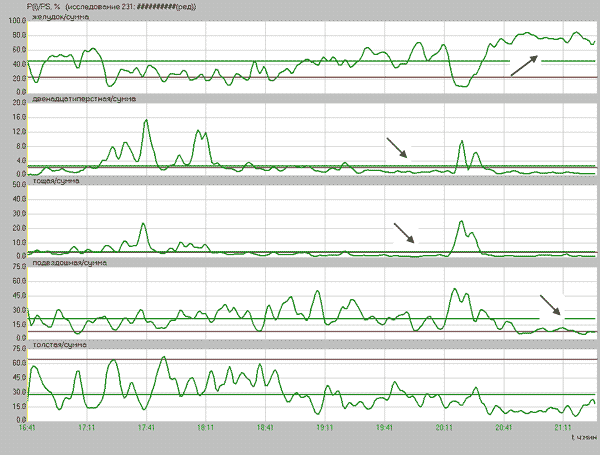Click the 18:41 time axis label
Image resolution: width=600 pixels, height=455 pixels.
pyautogui.click(x=265, y=427)
